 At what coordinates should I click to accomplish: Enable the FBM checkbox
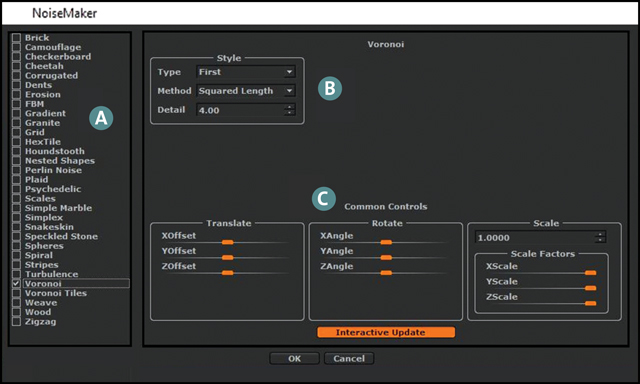[x=16, y=104]
